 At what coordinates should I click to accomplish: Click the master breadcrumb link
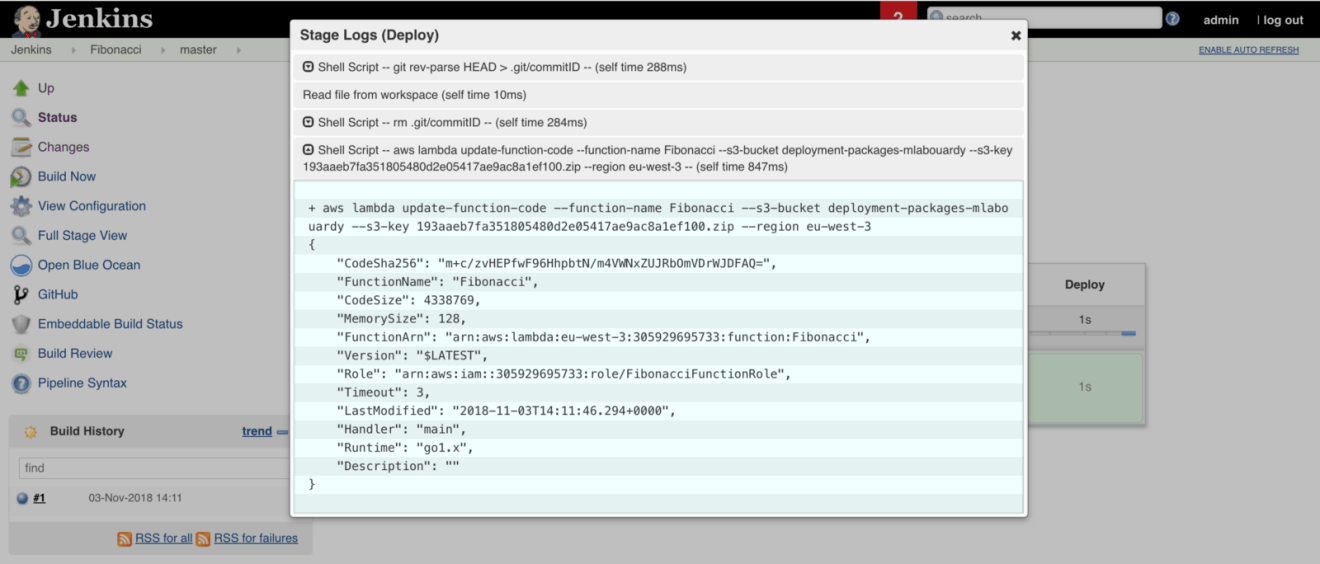[x=198, y=50]
